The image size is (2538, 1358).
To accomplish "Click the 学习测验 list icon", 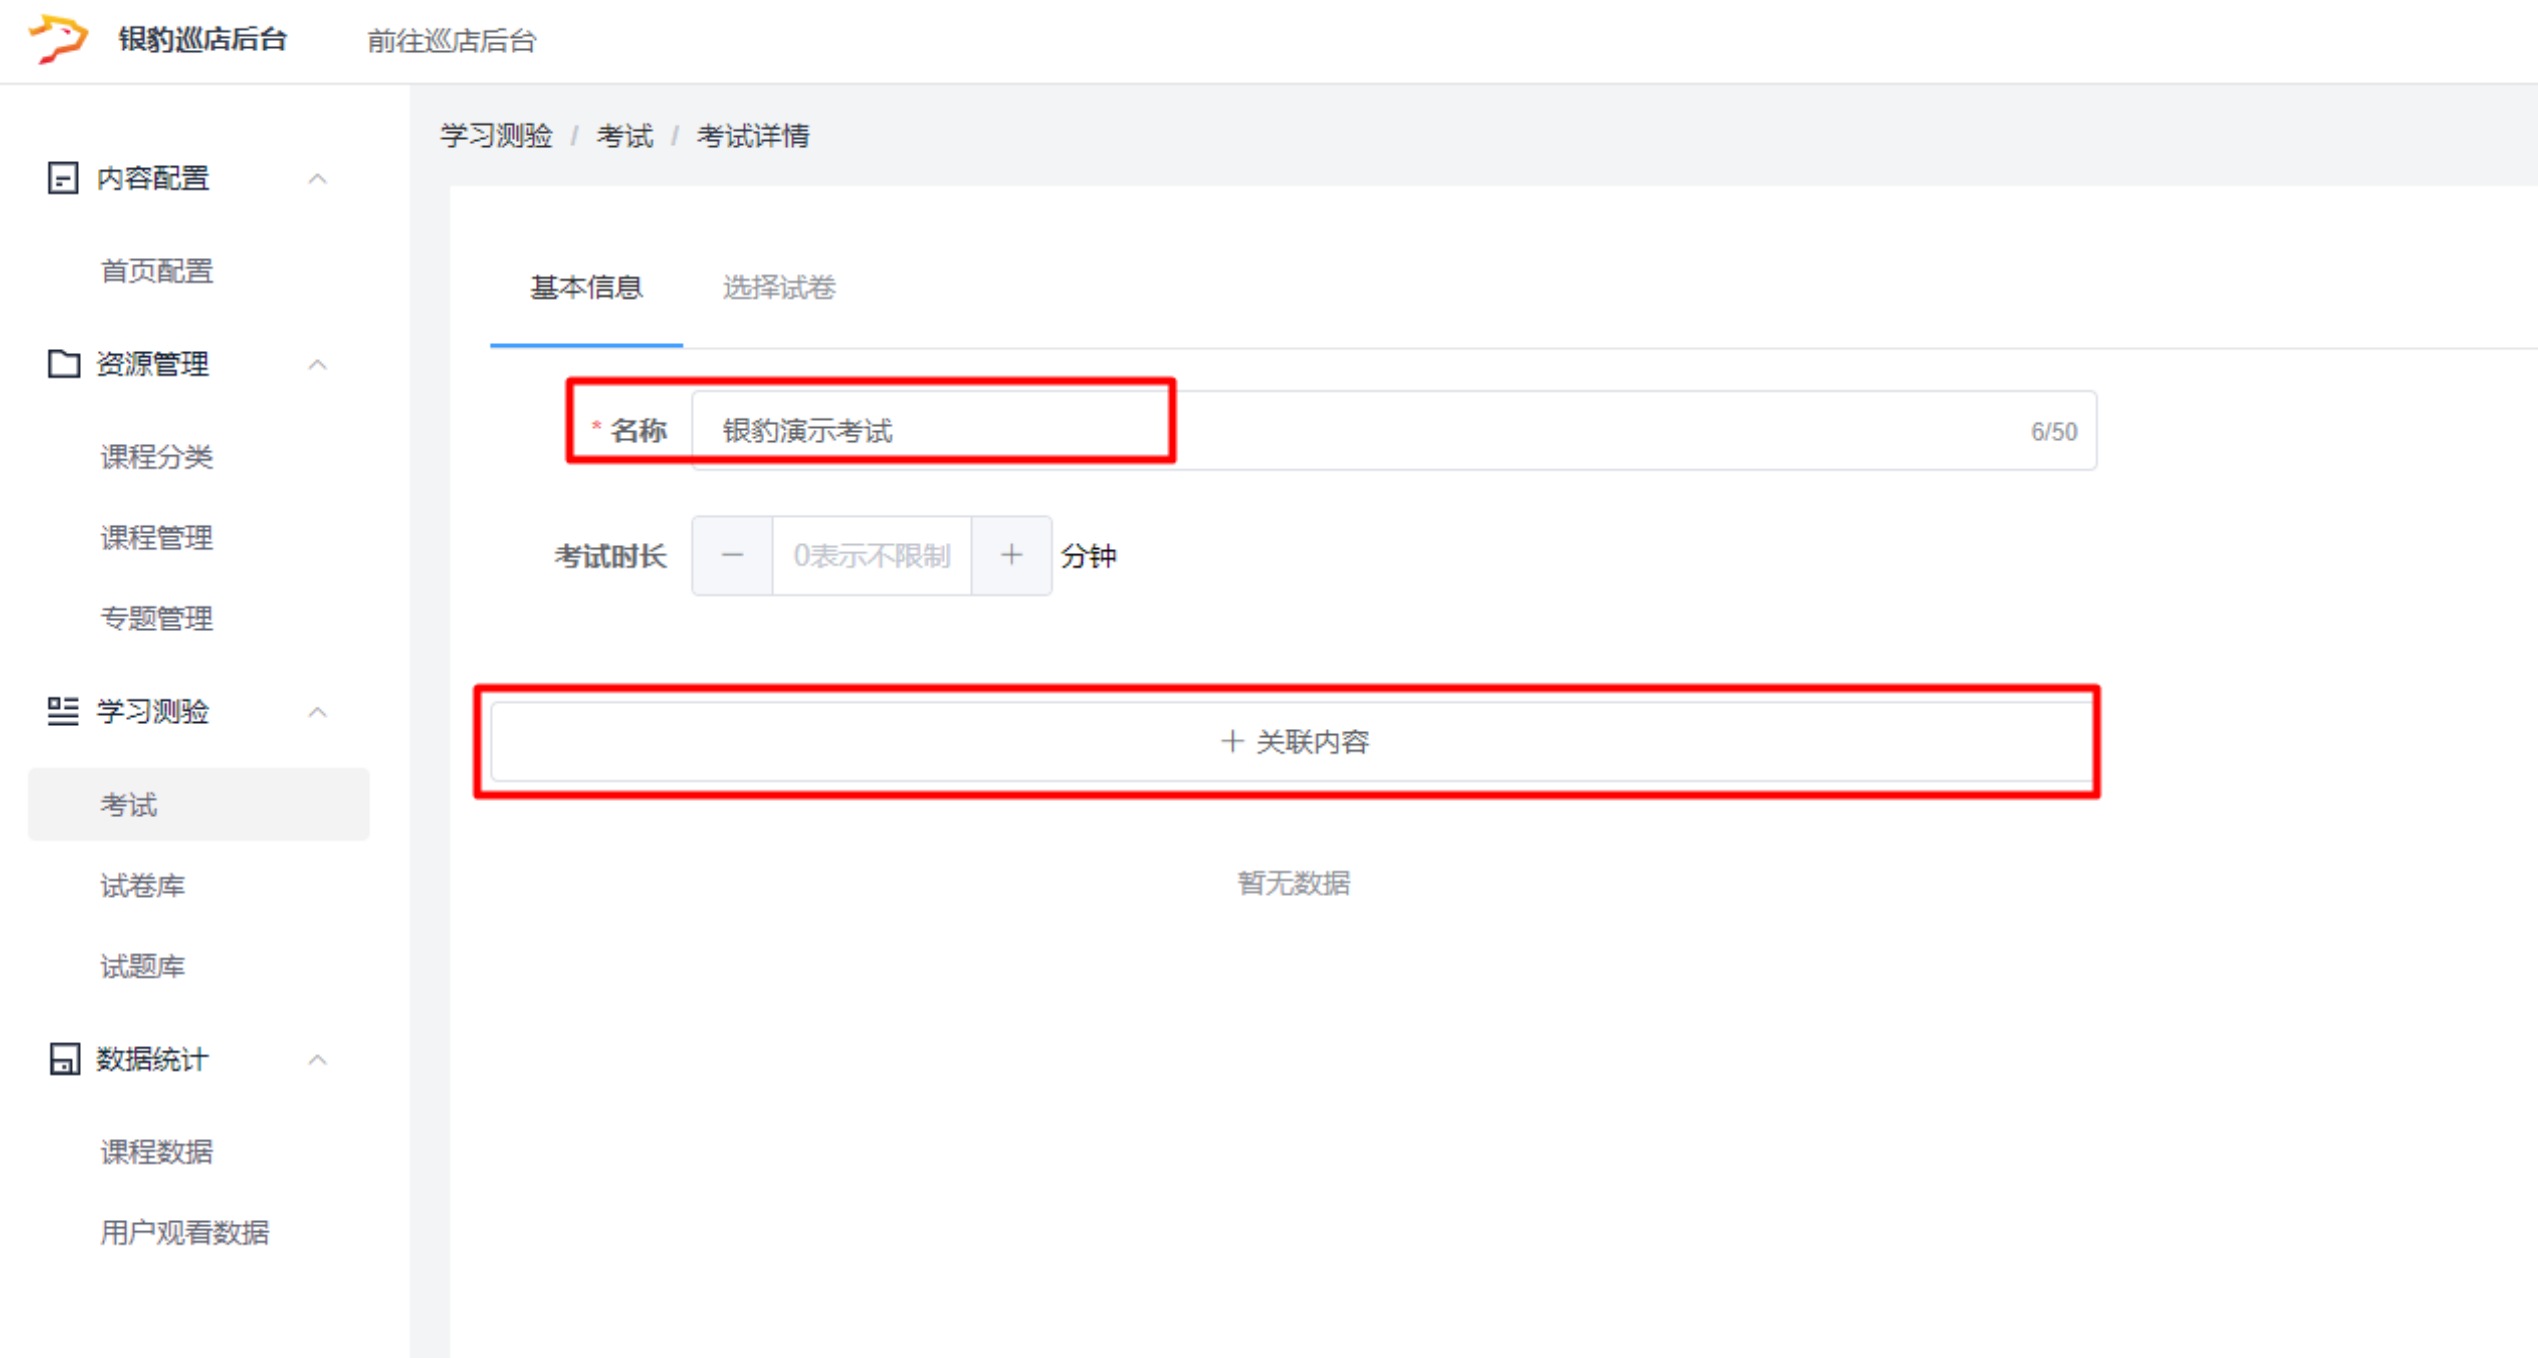I will 62,711.
